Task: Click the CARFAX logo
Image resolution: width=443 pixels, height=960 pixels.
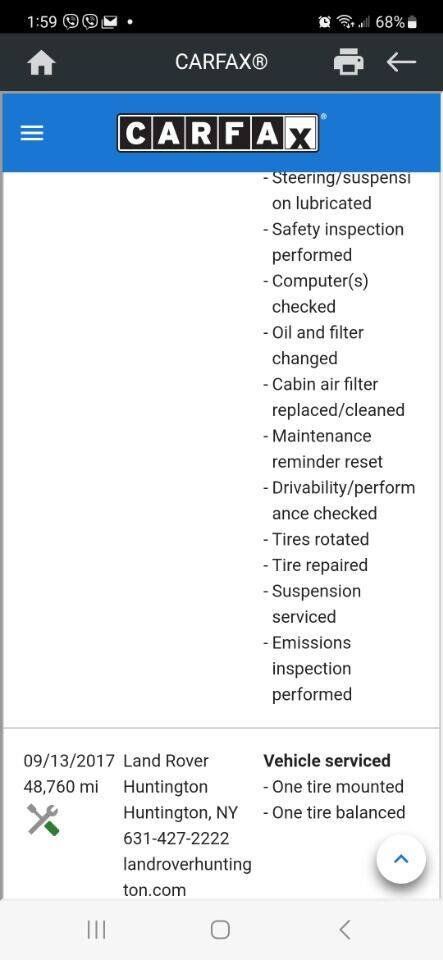Action: 218,133
